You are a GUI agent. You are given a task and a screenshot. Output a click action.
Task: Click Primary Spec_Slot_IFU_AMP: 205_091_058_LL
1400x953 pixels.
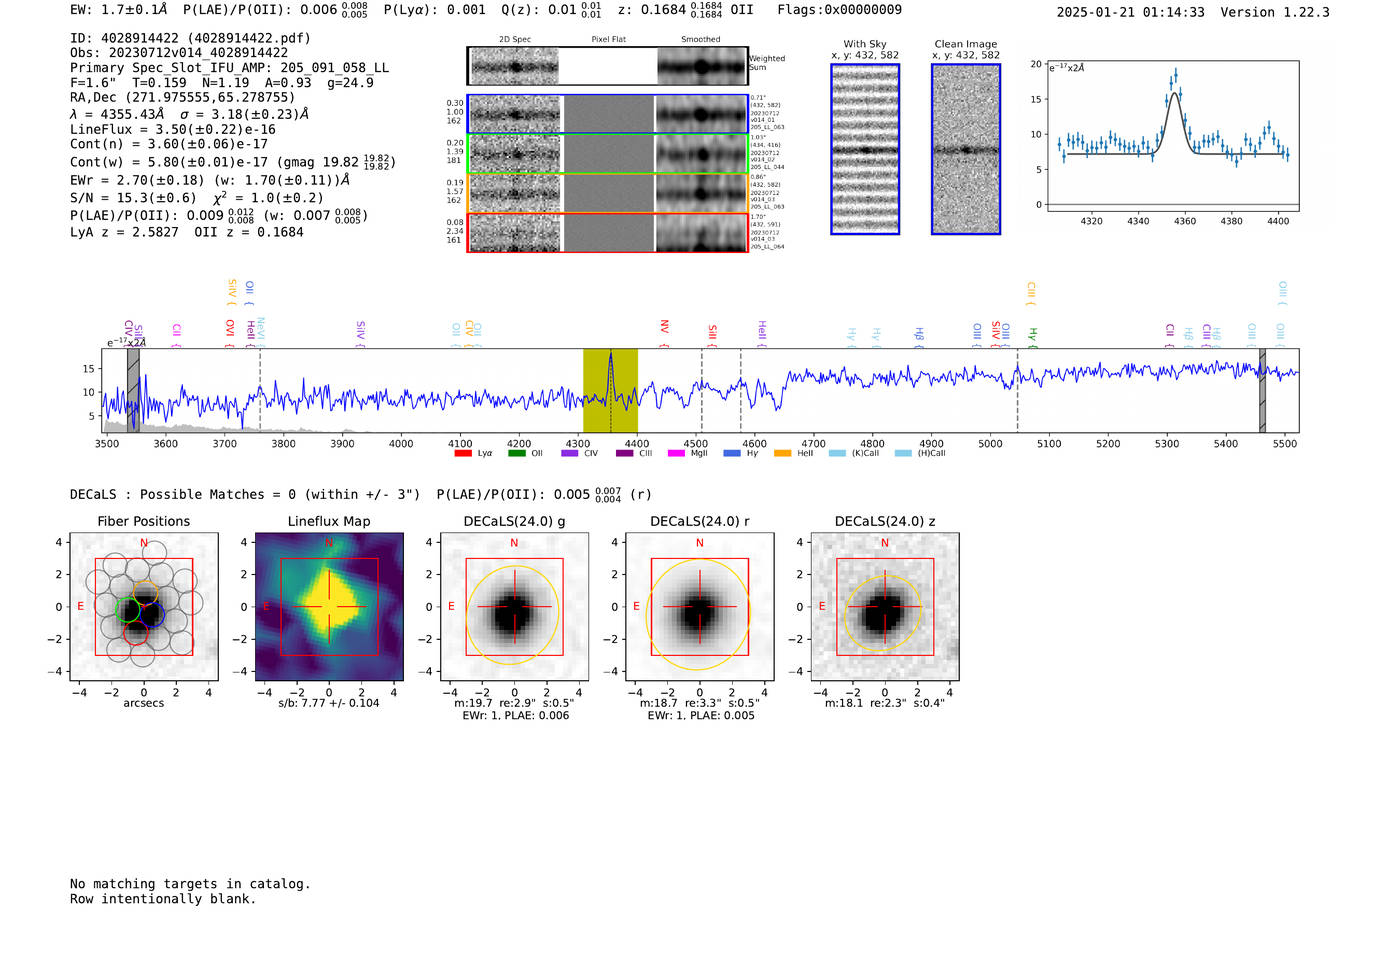(x=229, y=68)
